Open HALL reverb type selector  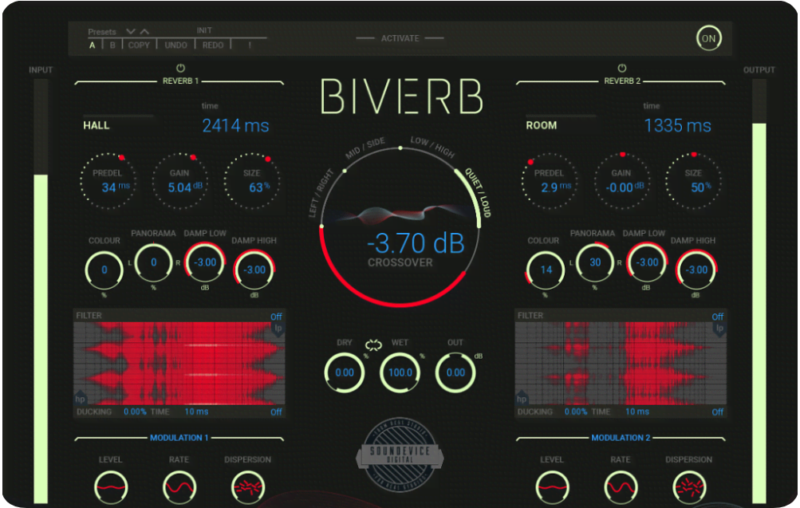(96, 125)
